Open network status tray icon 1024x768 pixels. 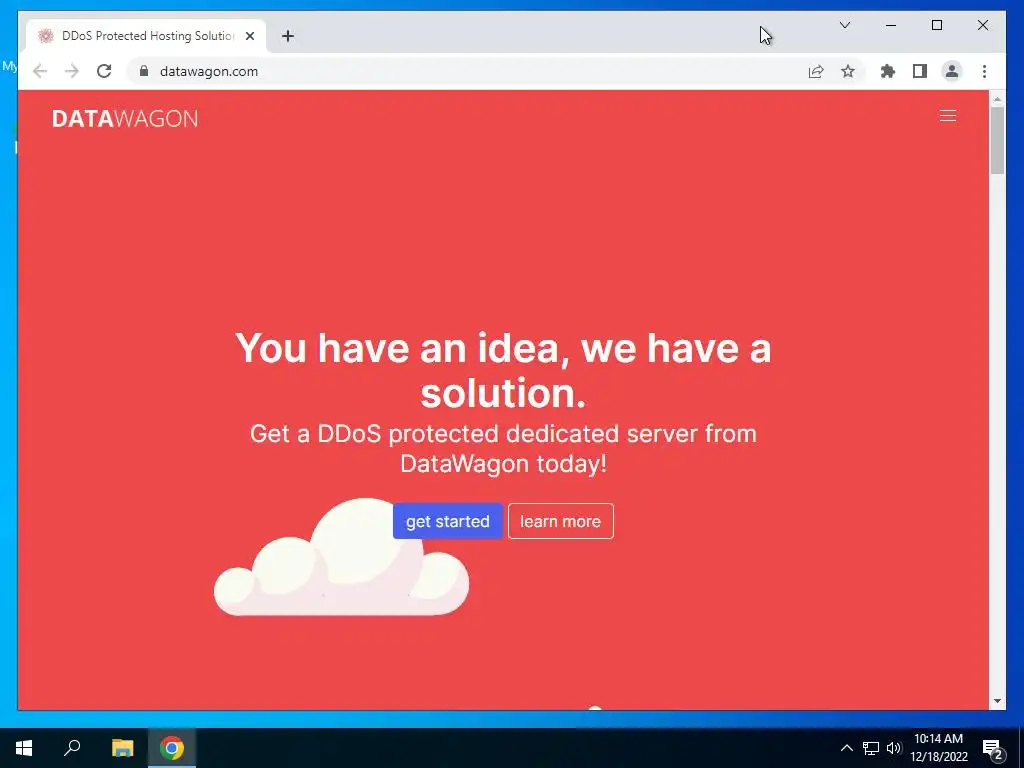pyautogui.click(x=871, y=748)
